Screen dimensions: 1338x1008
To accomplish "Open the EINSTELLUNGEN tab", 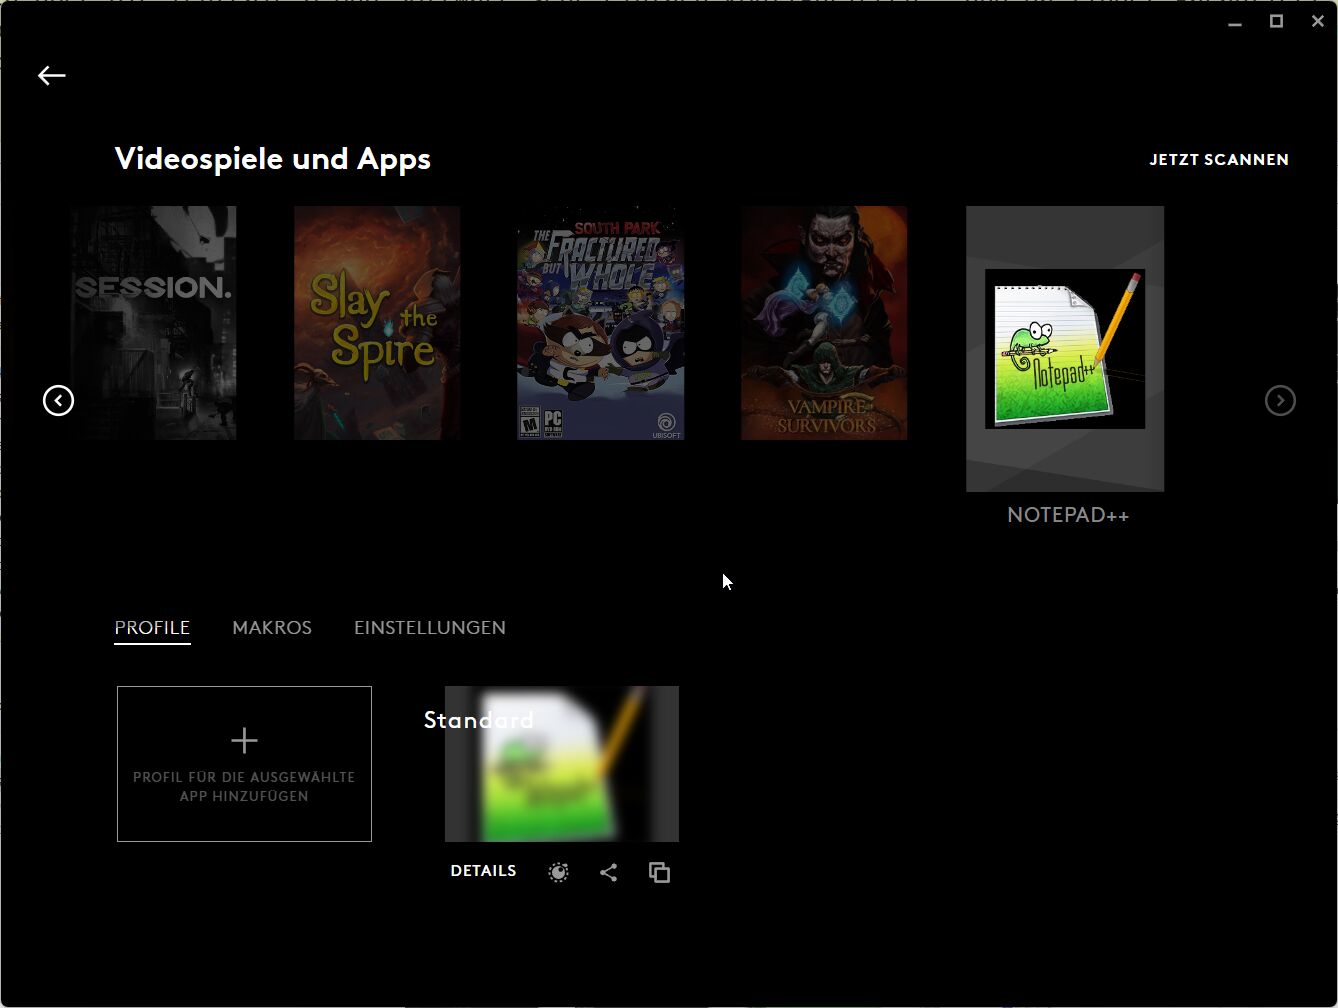I will click(430, 628).
